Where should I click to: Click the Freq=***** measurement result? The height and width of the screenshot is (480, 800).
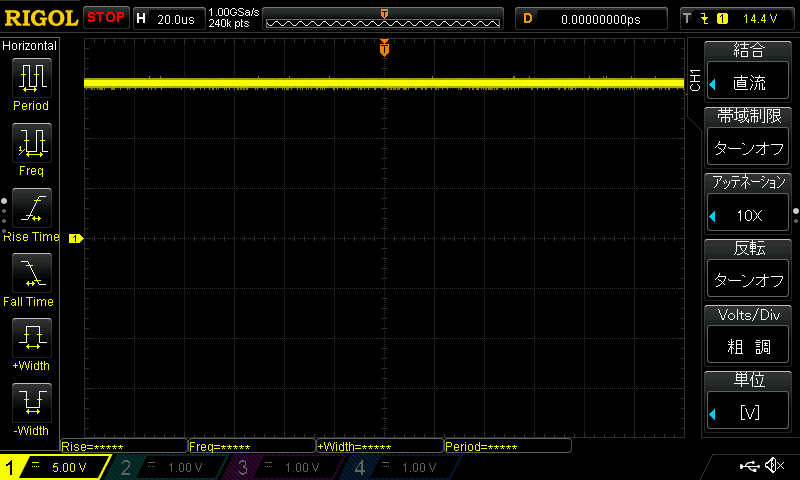coord(252,446)
